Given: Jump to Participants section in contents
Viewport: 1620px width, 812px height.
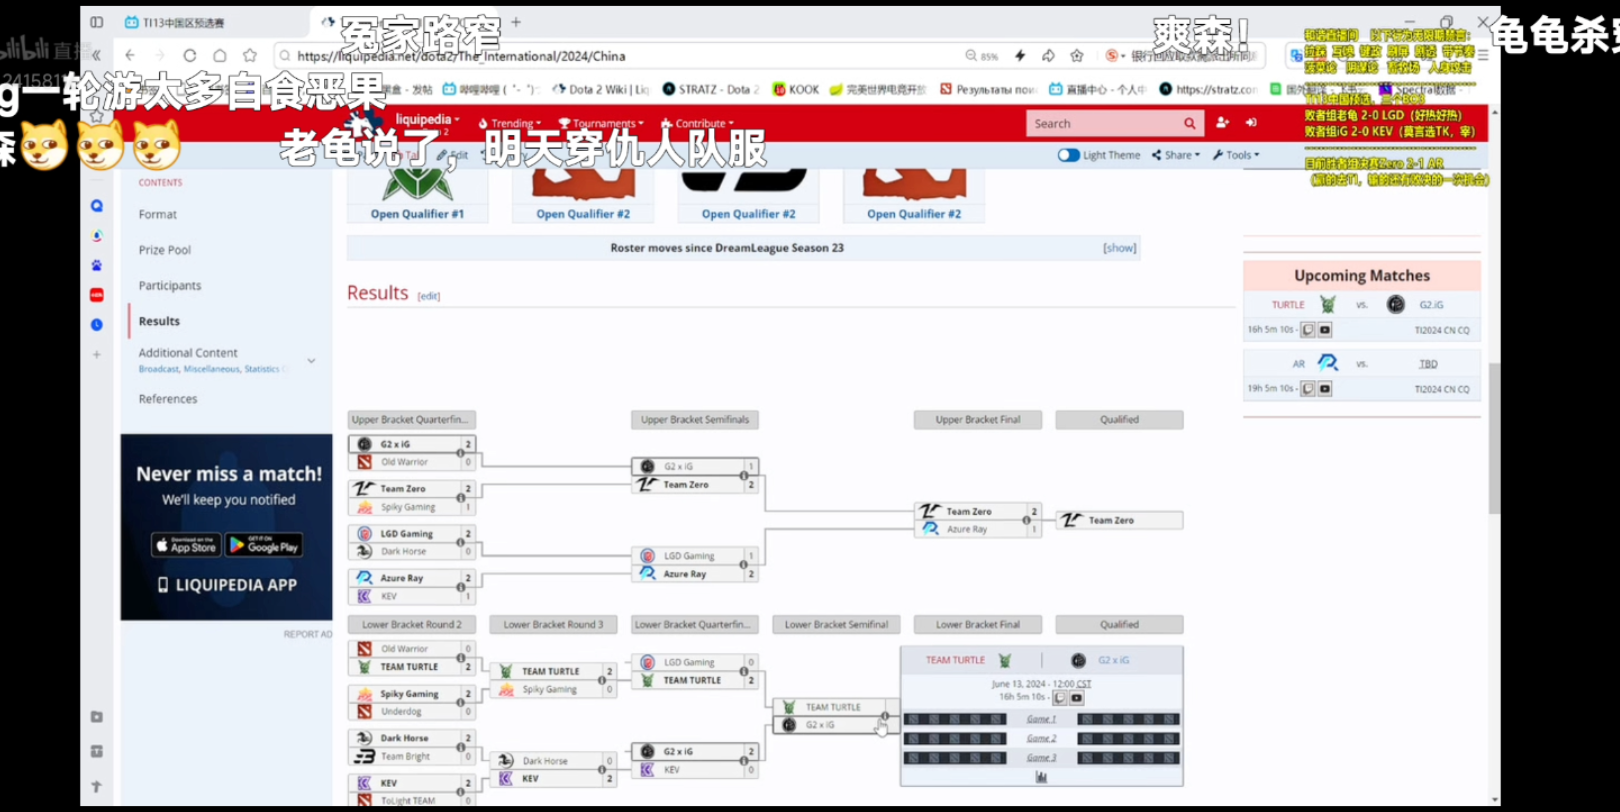Looking at the screenshot, I should [170, 286].
